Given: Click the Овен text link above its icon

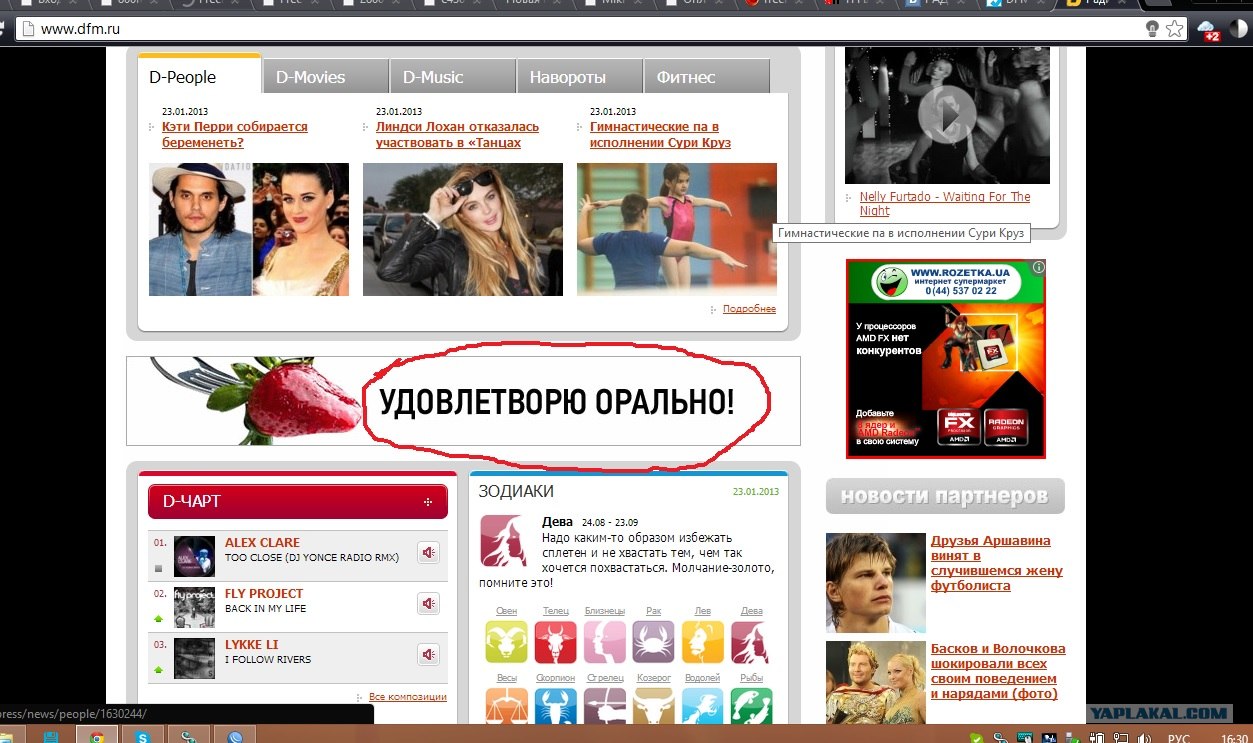Looking at the screenshot, I should [x=506, y=611].
